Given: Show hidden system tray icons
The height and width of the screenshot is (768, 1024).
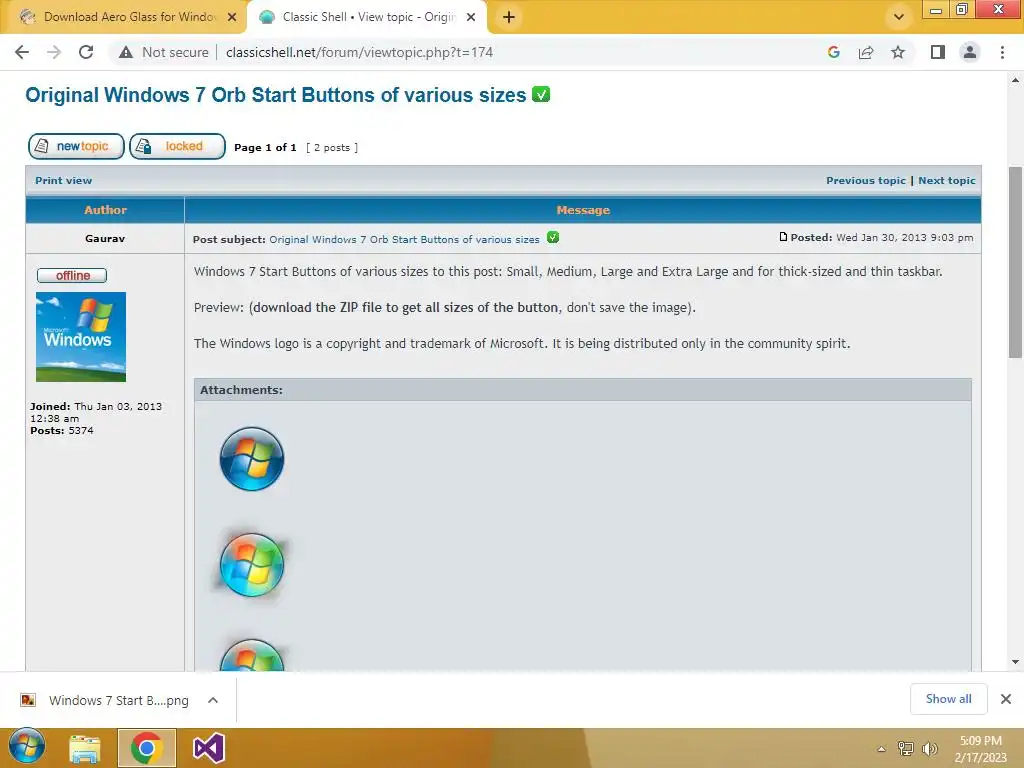Looking at the screenshot, I should tap(882, 749).
